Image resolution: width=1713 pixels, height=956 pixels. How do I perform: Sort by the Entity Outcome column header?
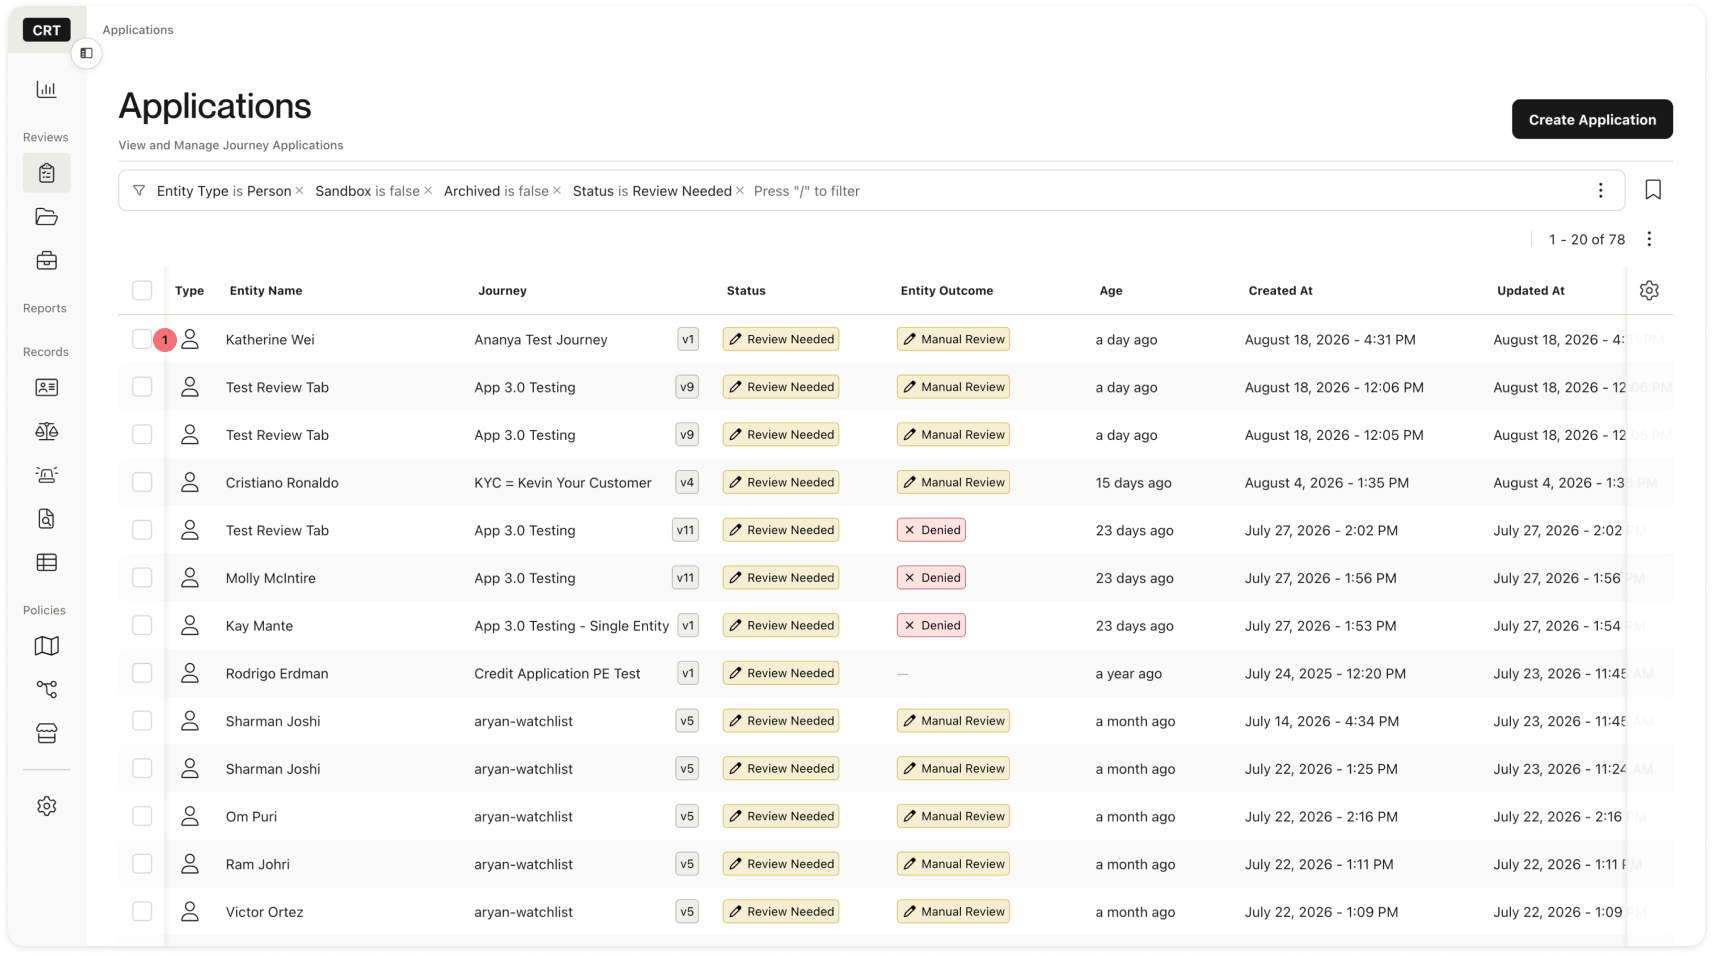coord(947,291)
